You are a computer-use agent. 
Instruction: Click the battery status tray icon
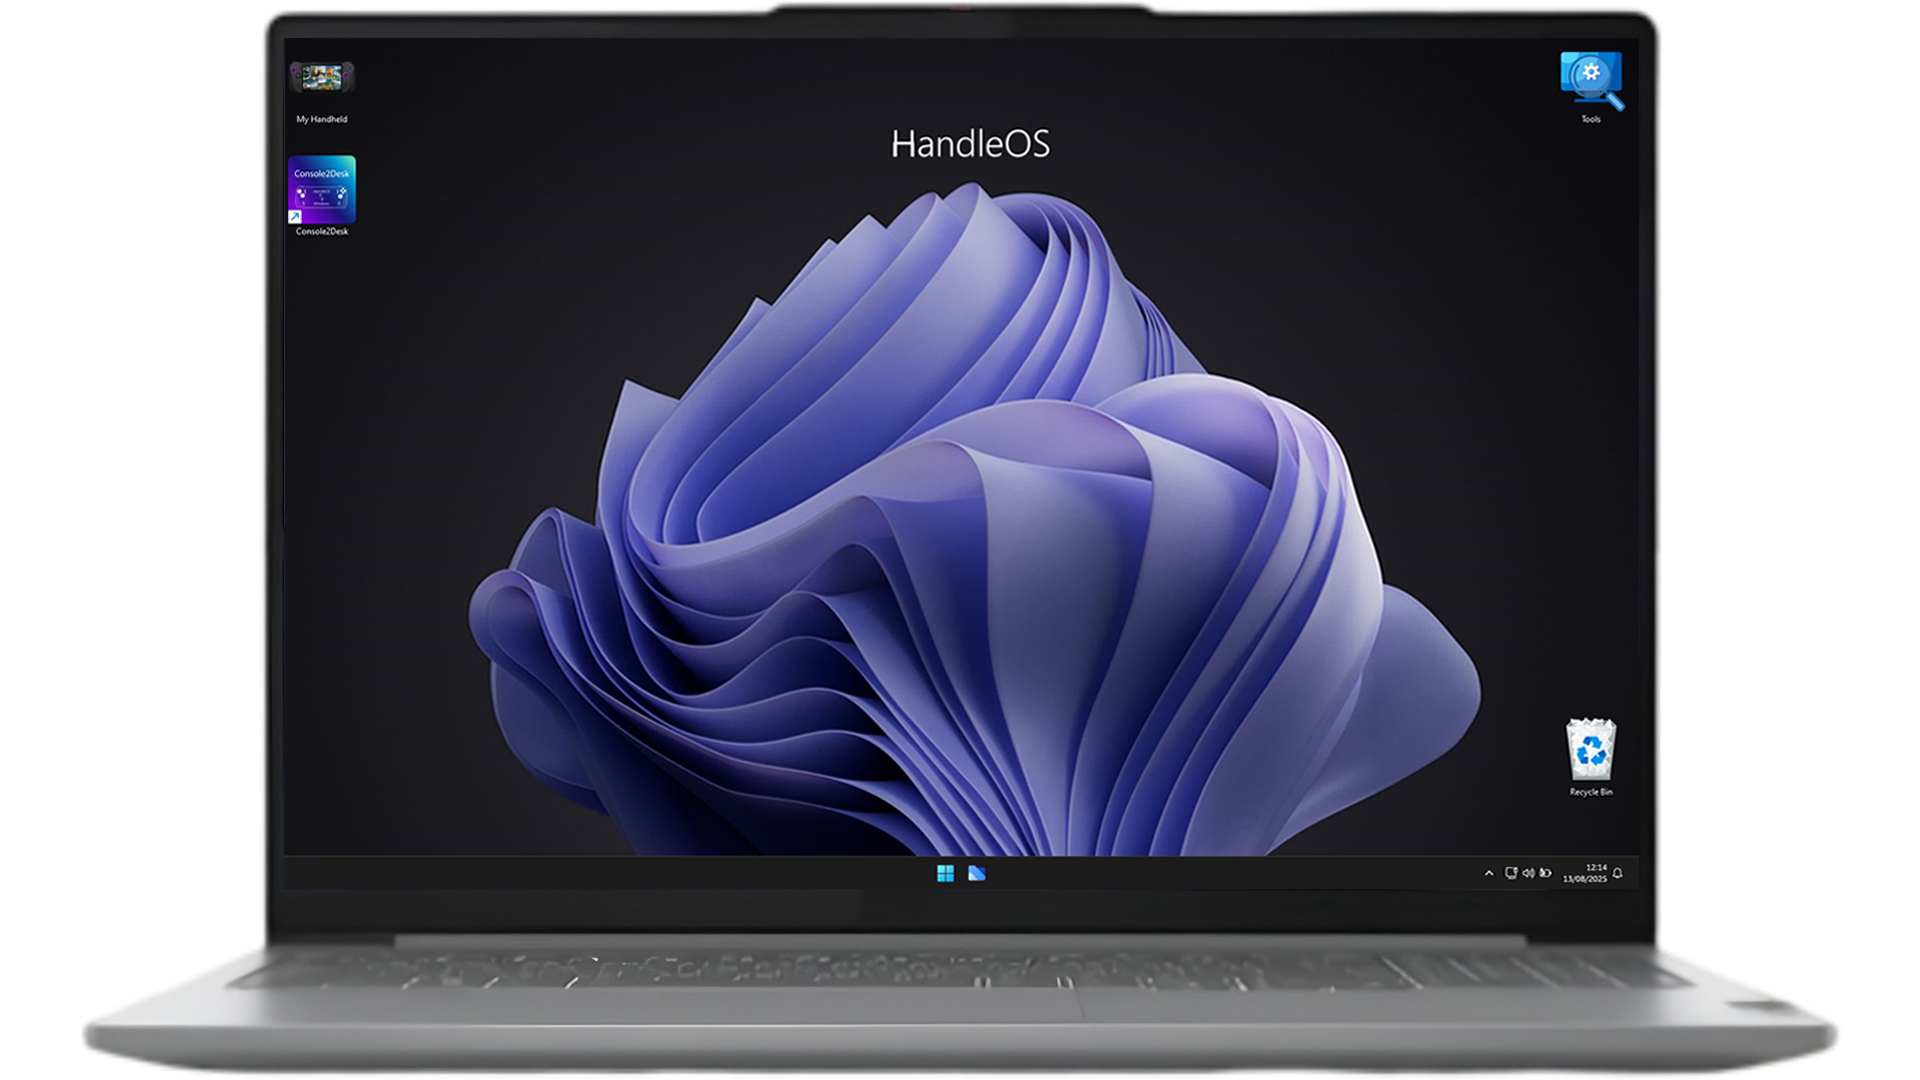point(1545,873)
